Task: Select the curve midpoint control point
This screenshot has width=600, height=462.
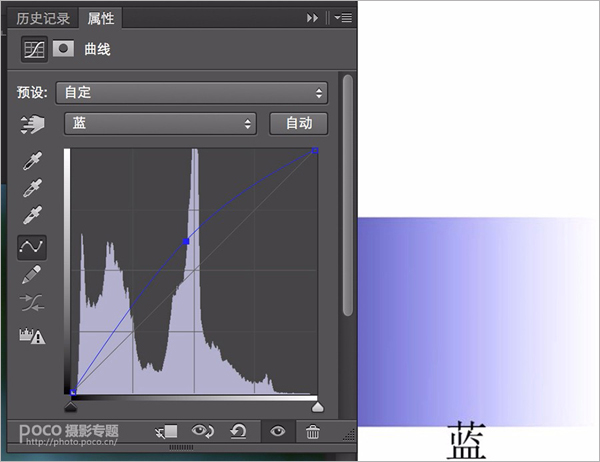Action: coord(186,242)
